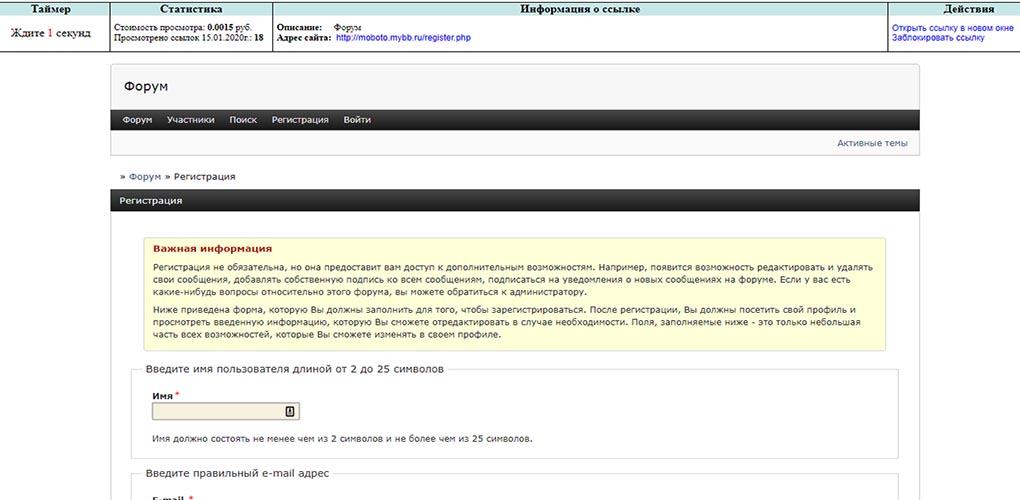Click the 'Имя должно состоять не менее' hint

tap(342, 439)
